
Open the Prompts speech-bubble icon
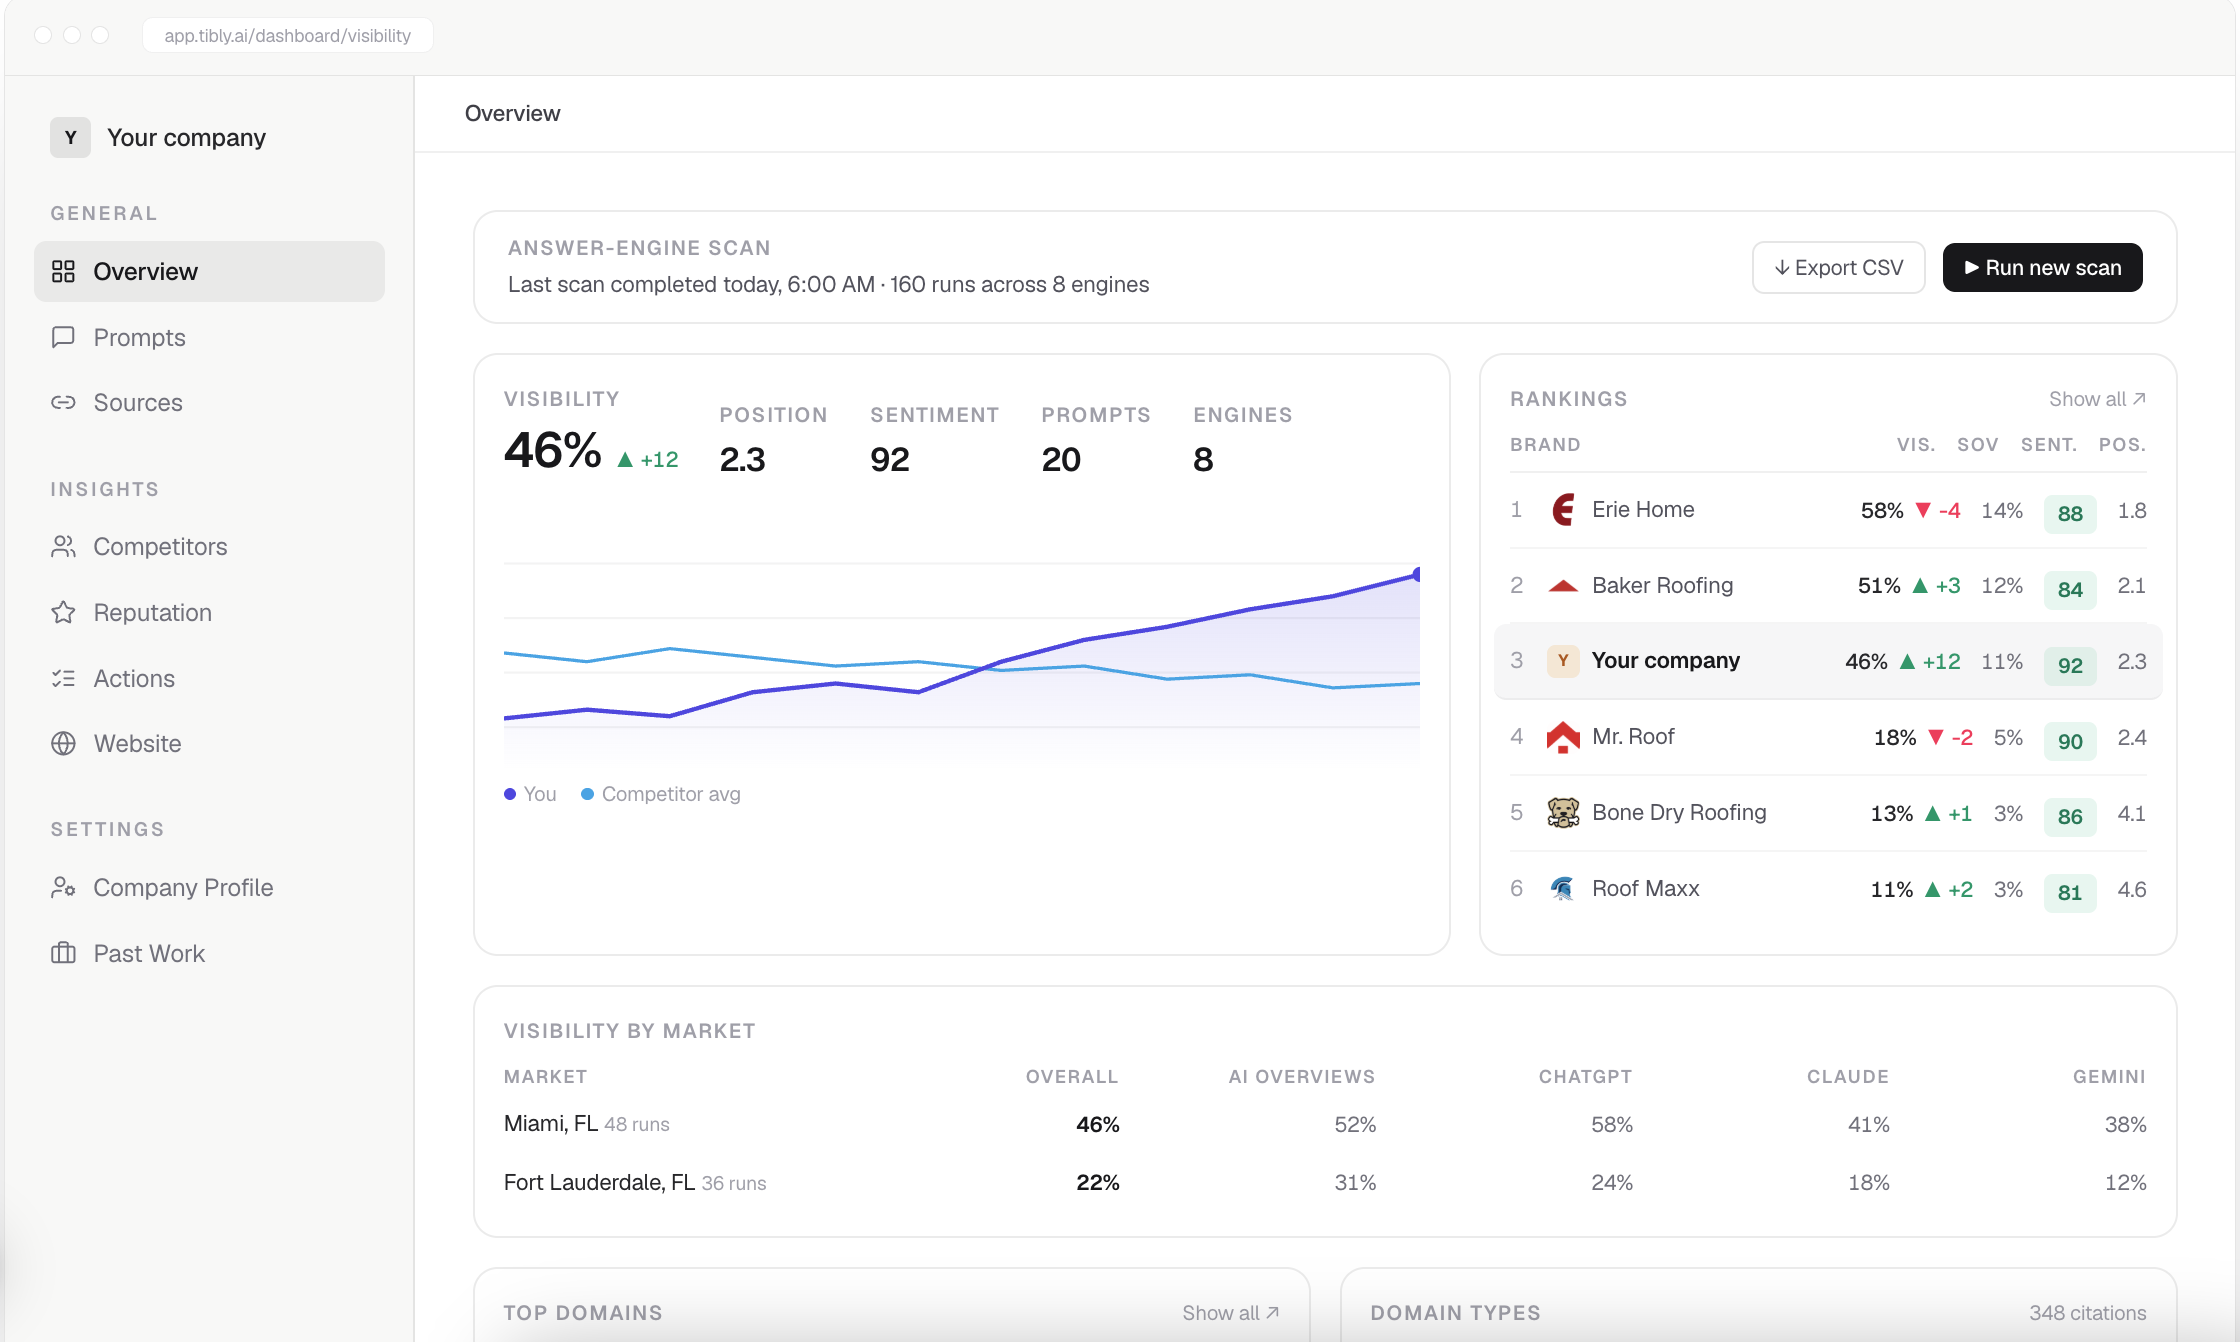click(63, 337)
